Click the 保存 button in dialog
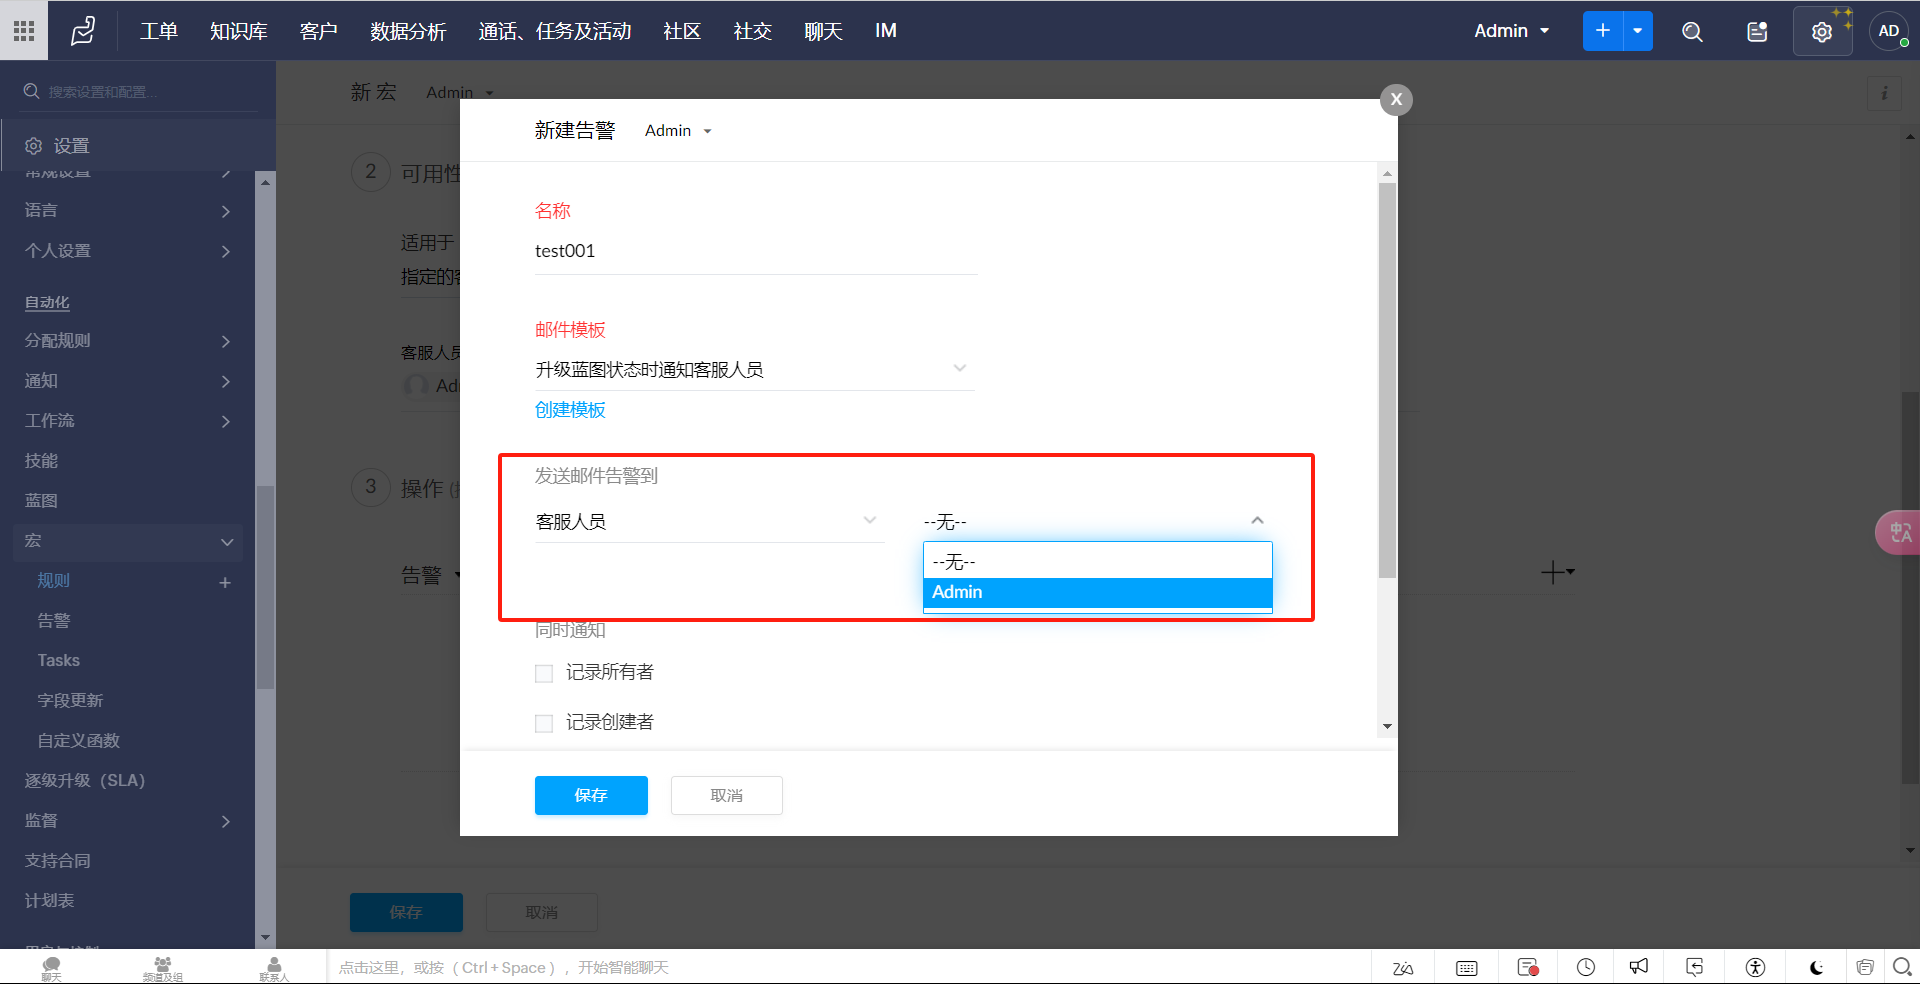Viewport: 1920px width, 984px height. pos(590,795)
